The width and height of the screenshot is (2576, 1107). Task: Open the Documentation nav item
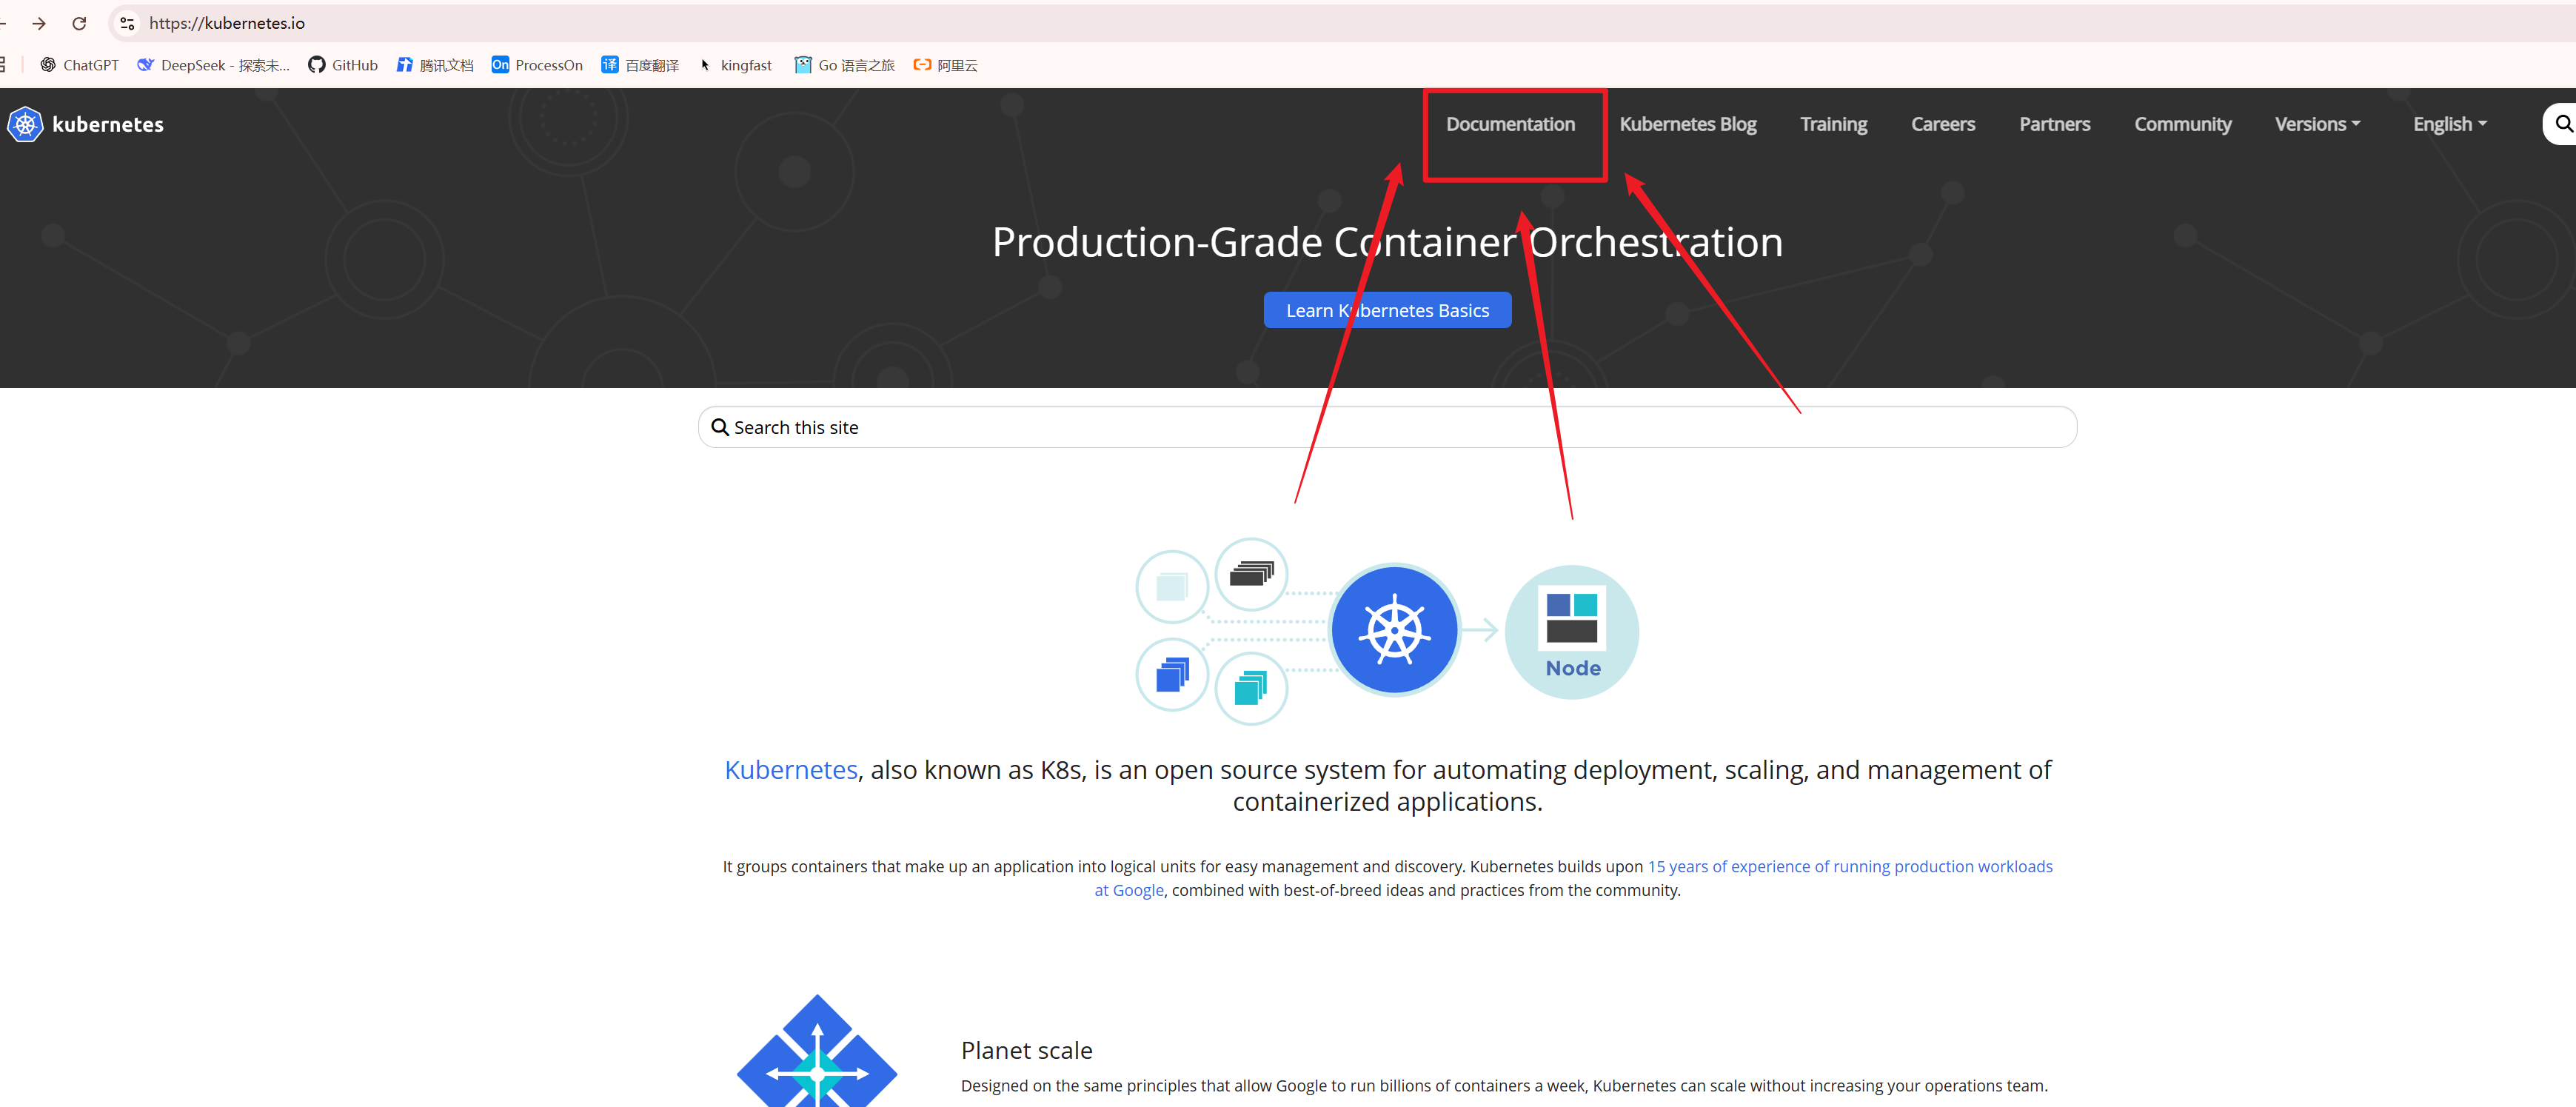click(x=1510, y=124)
